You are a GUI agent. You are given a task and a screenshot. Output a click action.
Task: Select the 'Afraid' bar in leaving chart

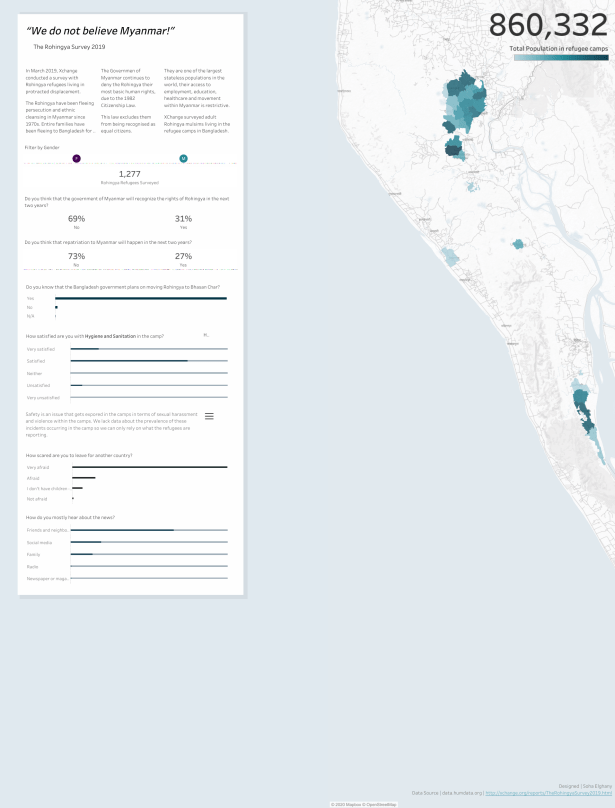84,478
